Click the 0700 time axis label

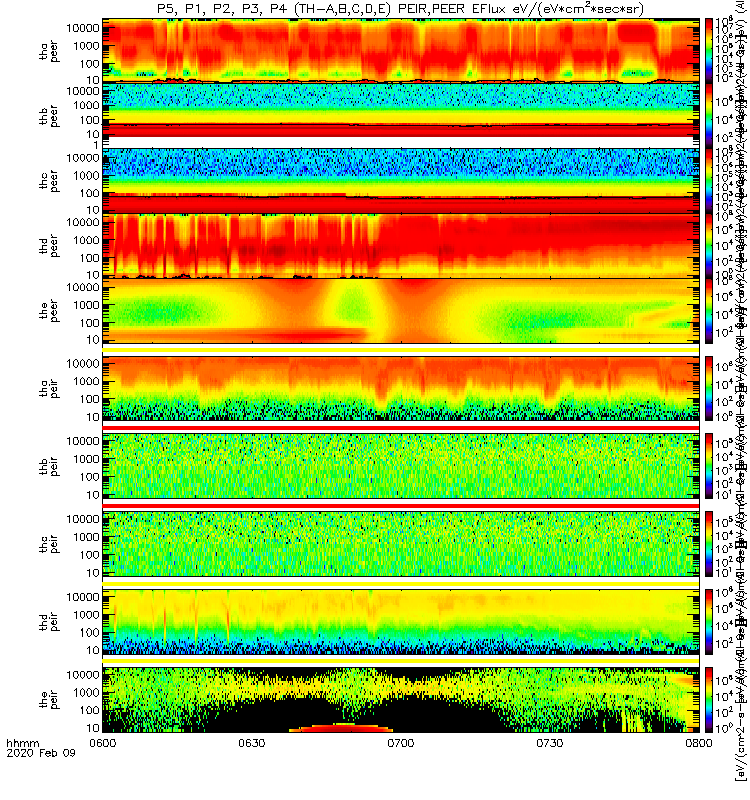pyautogui.click(x=401, y=743)
